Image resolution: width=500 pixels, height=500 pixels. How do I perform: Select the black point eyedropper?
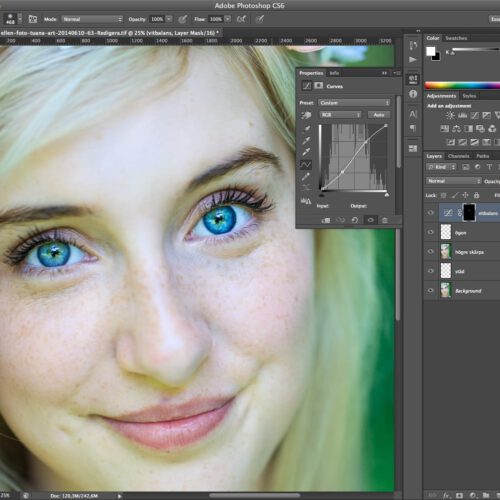click(306, 129)
